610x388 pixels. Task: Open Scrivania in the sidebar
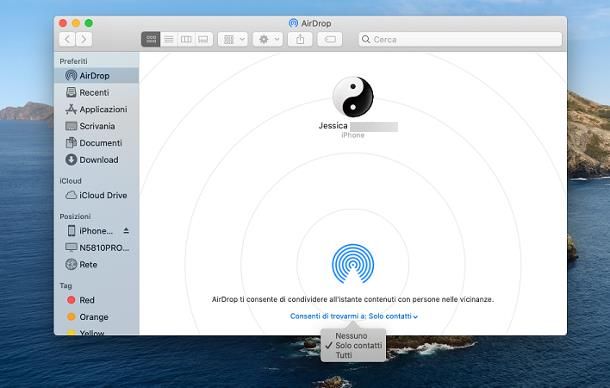(96, 126)
